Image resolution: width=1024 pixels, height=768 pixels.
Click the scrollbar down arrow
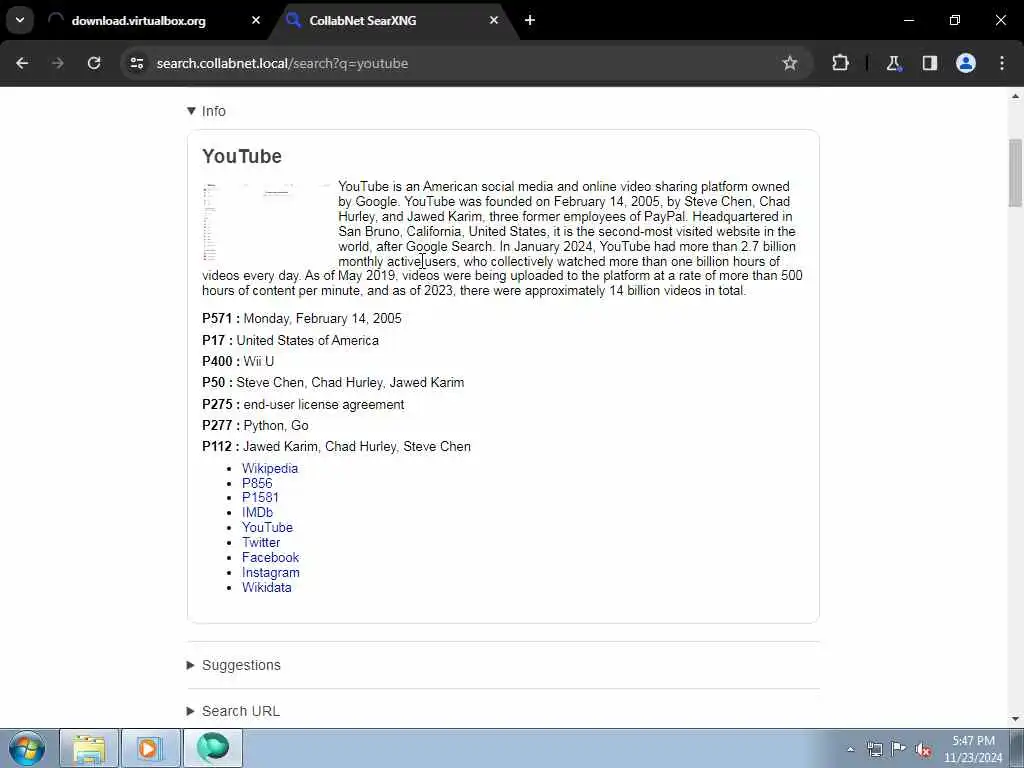click(x=1015, y=719)
